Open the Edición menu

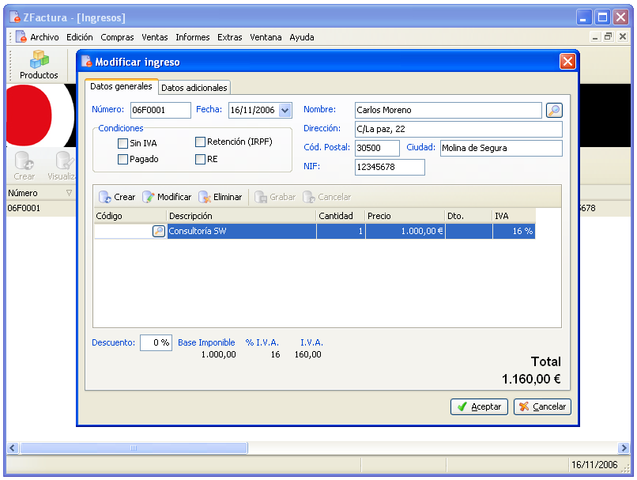click(x=80, y=37)
